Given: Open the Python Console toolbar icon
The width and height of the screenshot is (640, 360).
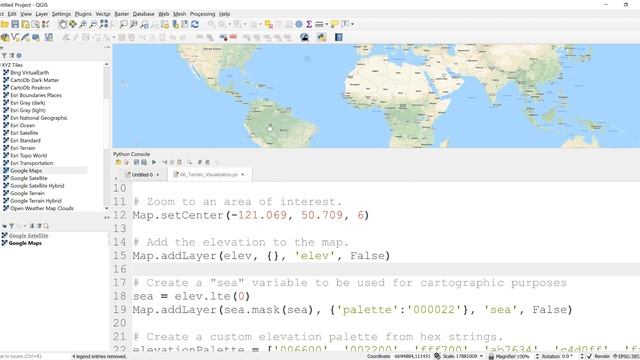Looking at the screenshot, I should pos(321,38).
